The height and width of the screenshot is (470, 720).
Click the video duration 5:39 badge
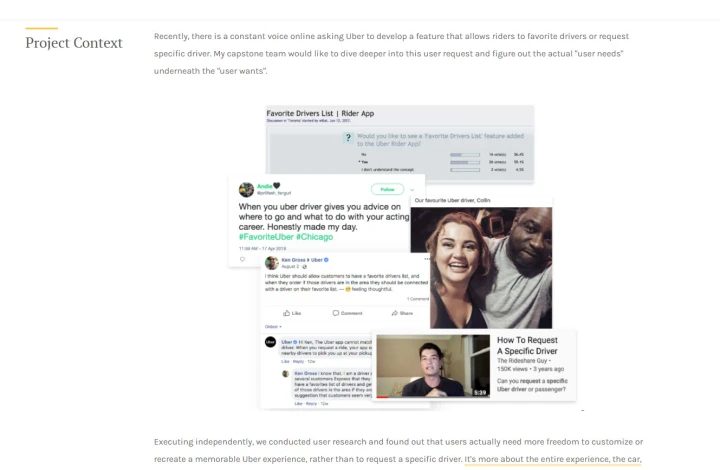480,392
